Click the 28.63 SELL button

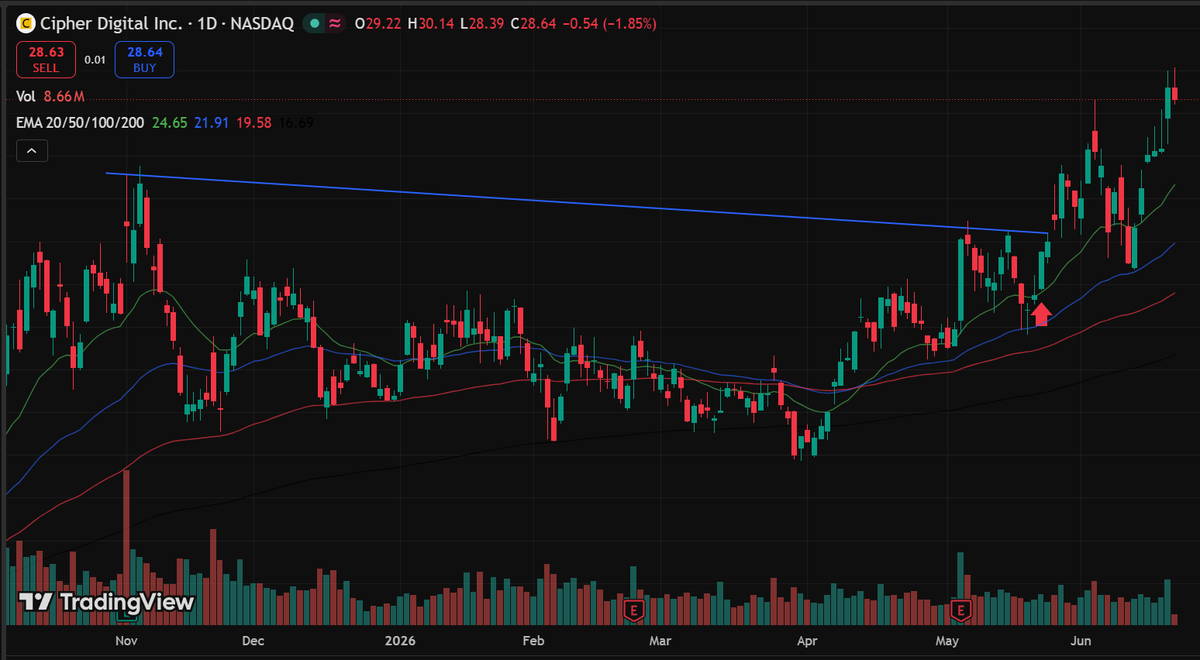click(x=45, y=59)
